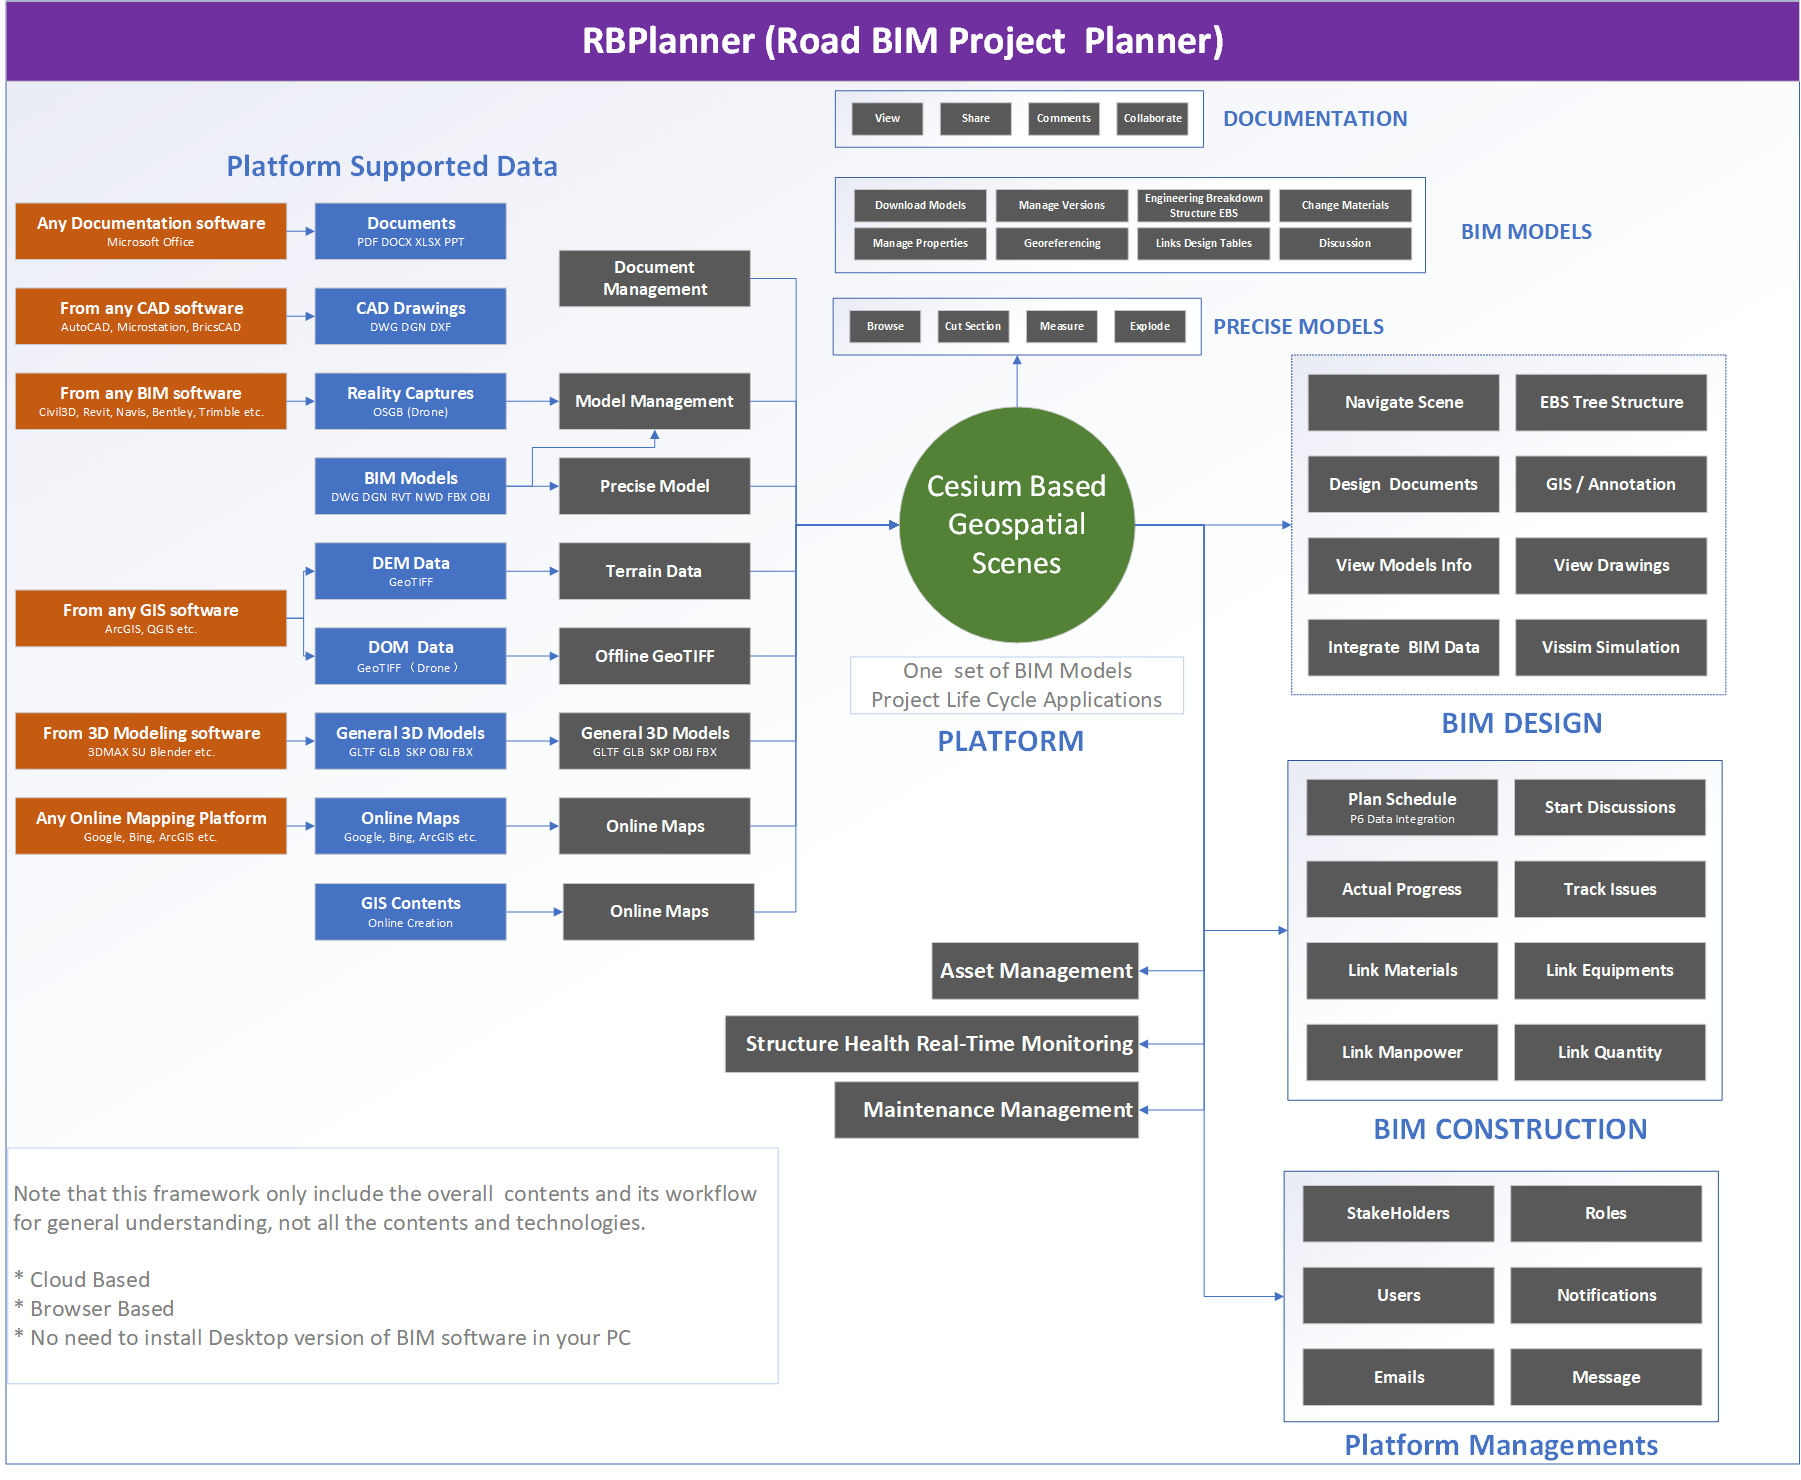Select View Drawings box

tap(1611, 565)
